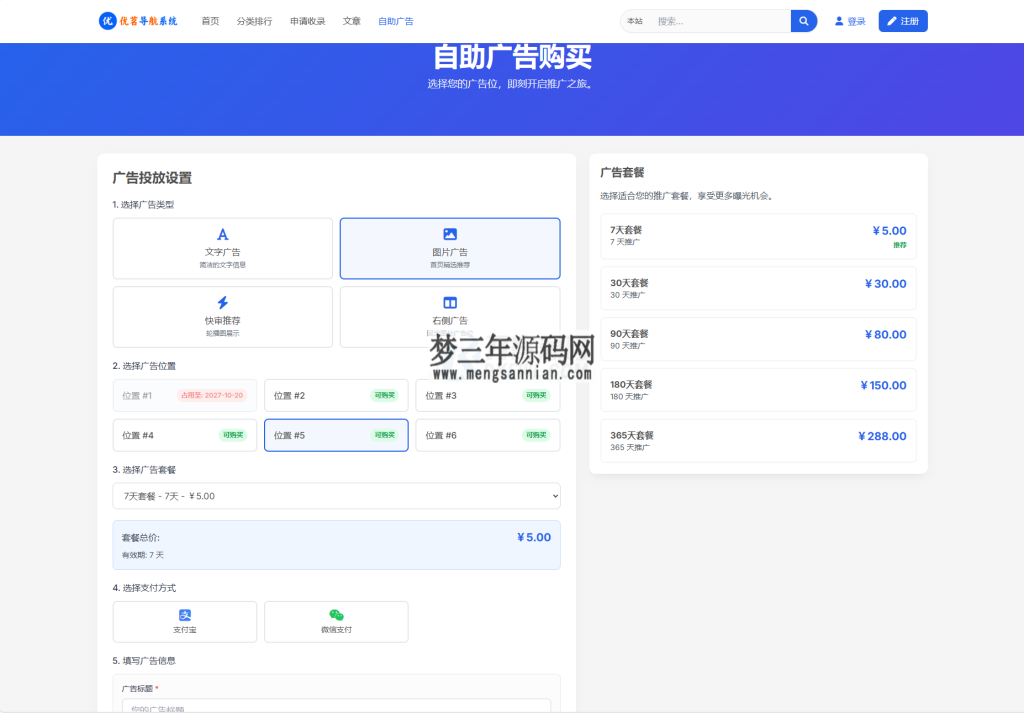Click the lightning icon for 快审推荐
Viewport: 1024px width, 713px height.
[x=222, y=302]
